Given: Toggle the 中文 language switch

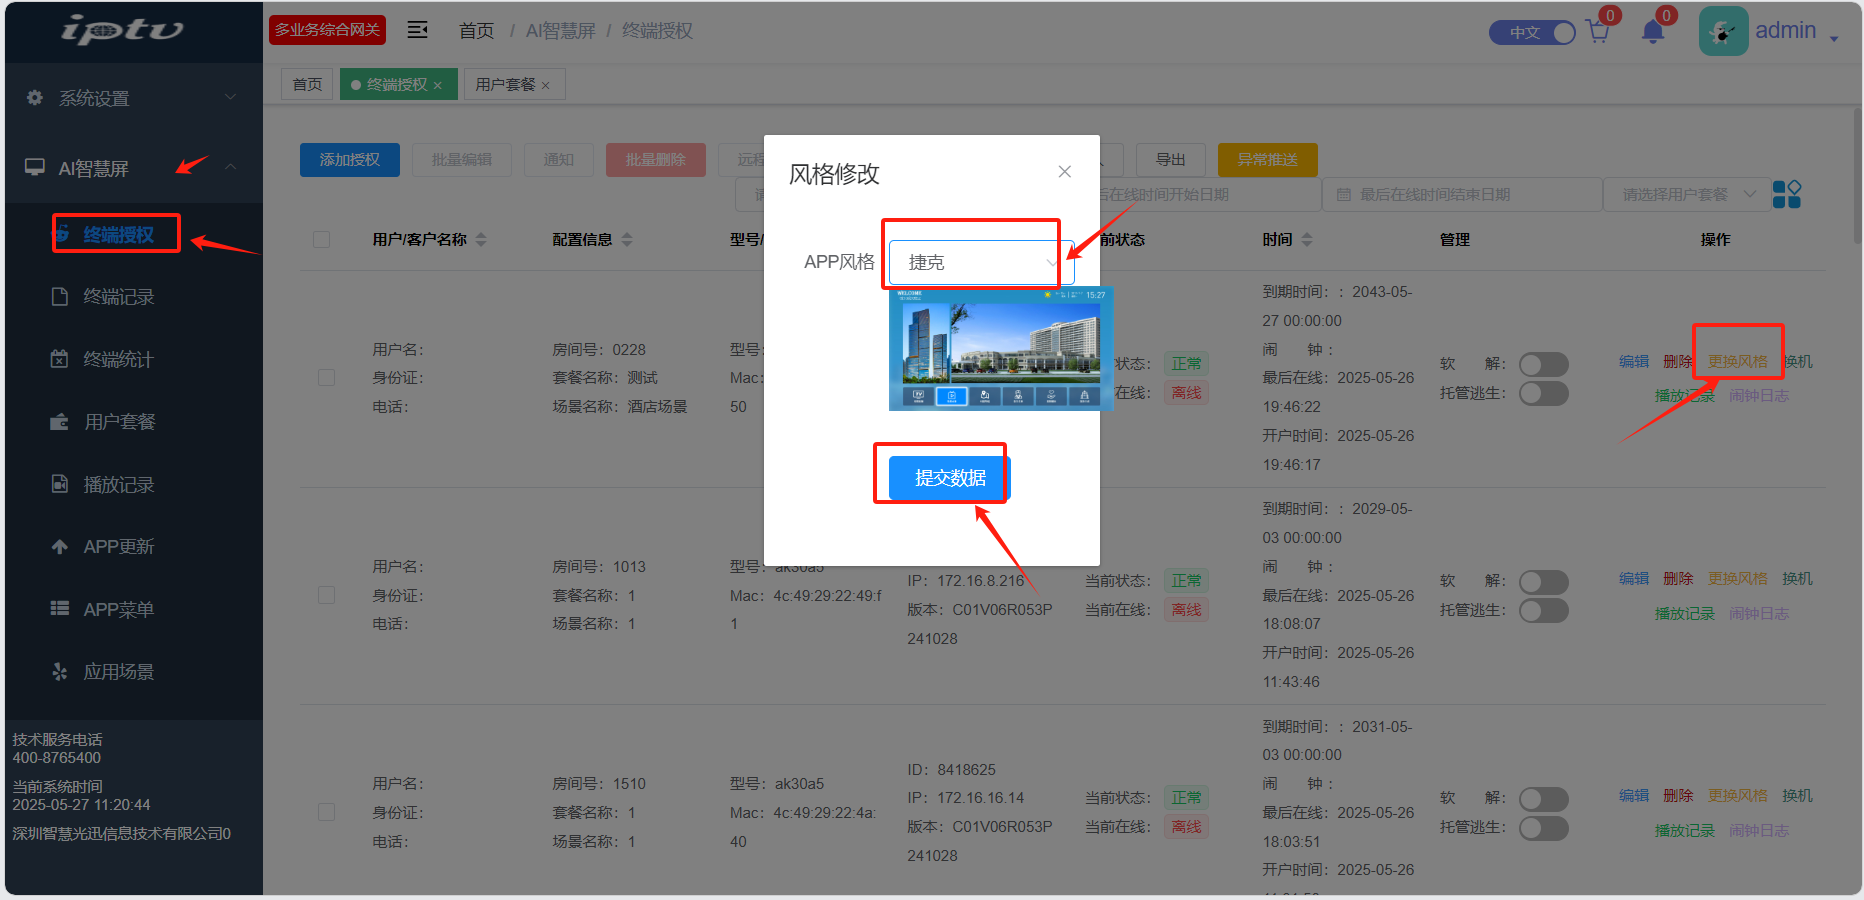Looking at the screenshot, I should point(1532,33).
